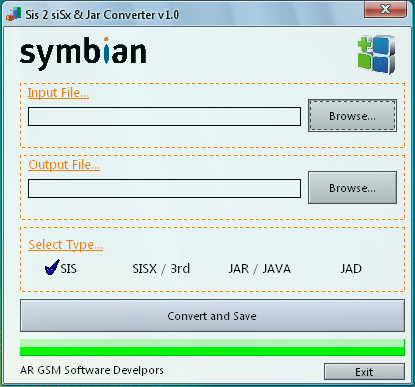Click the window title text

coord(102,15)
